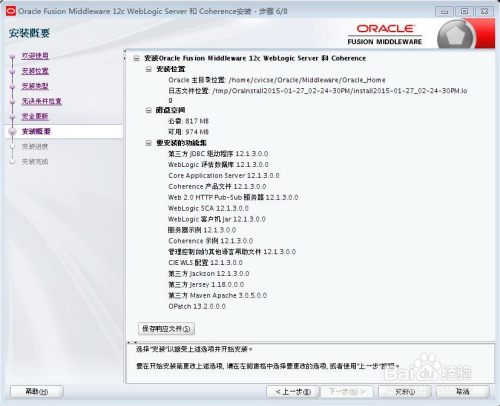
Task: Select WebLogic 客户机 Jar 12.1.3.0.0 row
Action: 217,219
